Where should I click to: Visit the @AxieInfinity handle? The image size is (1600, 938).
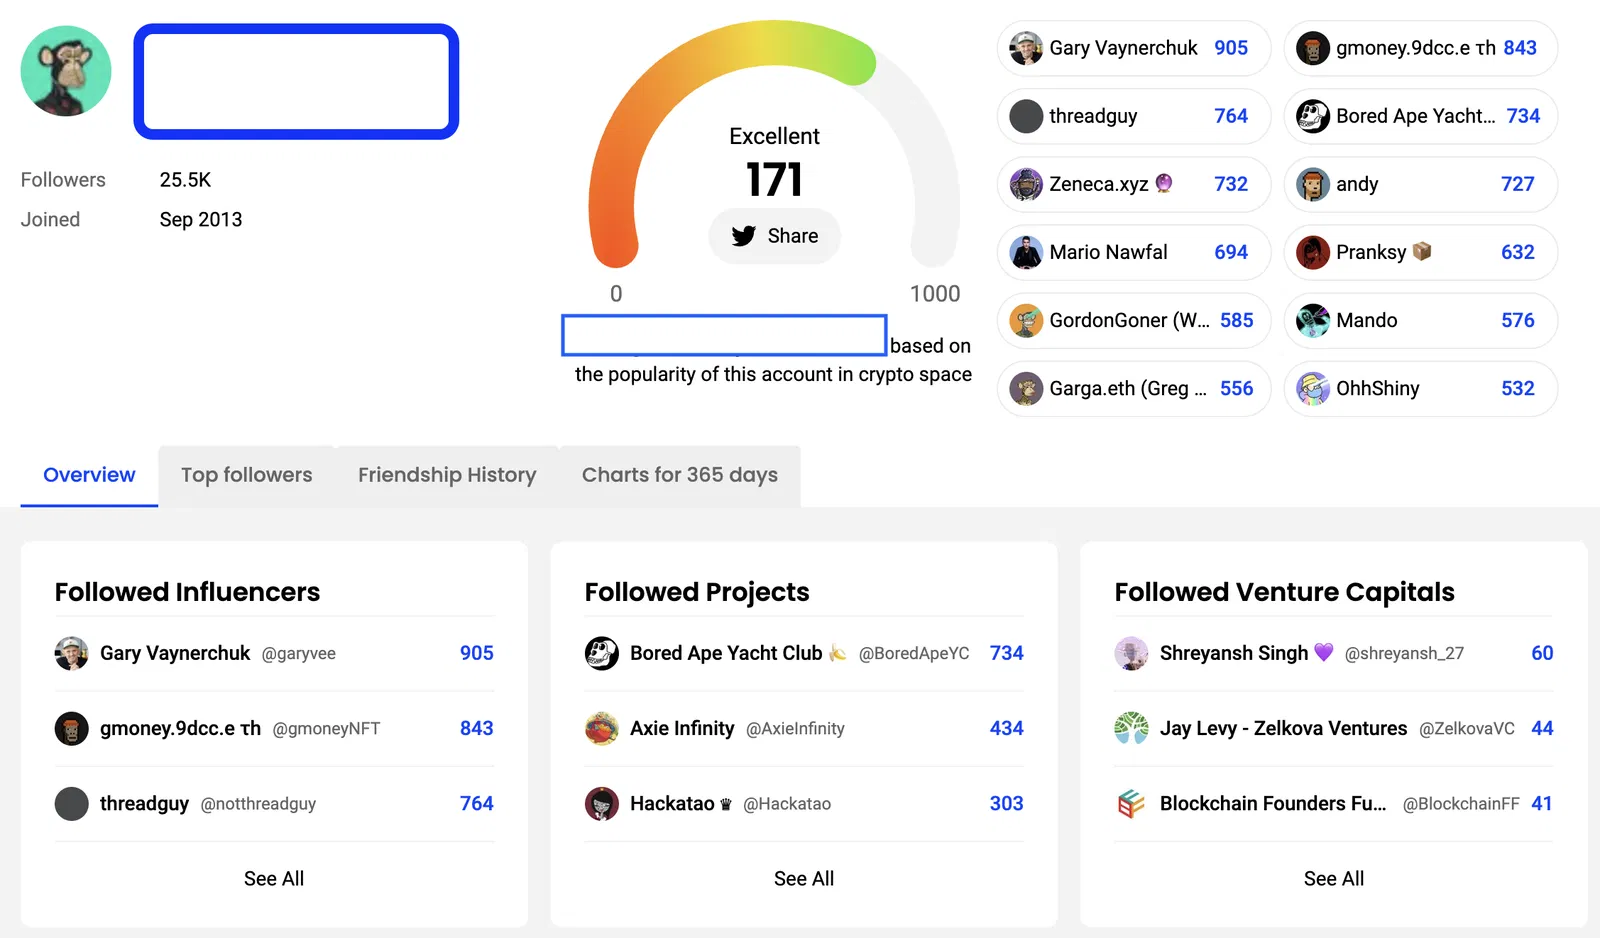pos(795,729)
